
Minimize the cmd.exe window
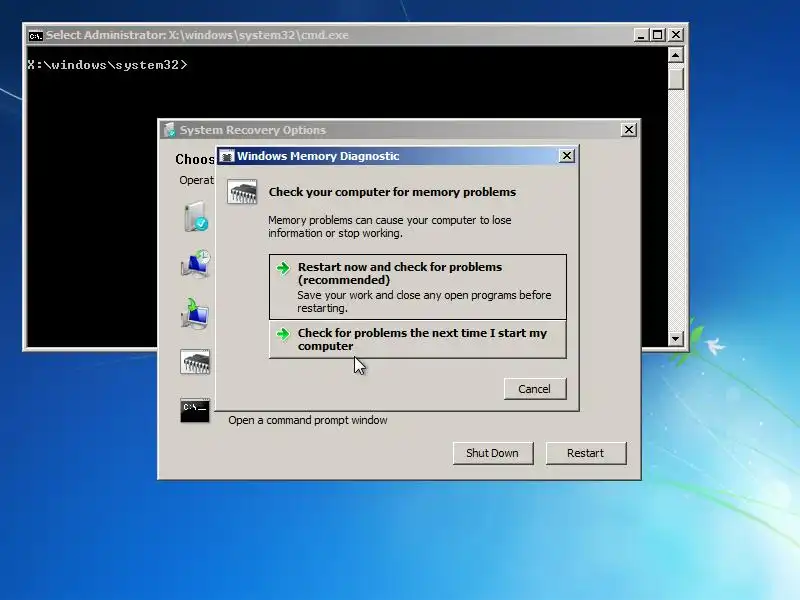641,35
